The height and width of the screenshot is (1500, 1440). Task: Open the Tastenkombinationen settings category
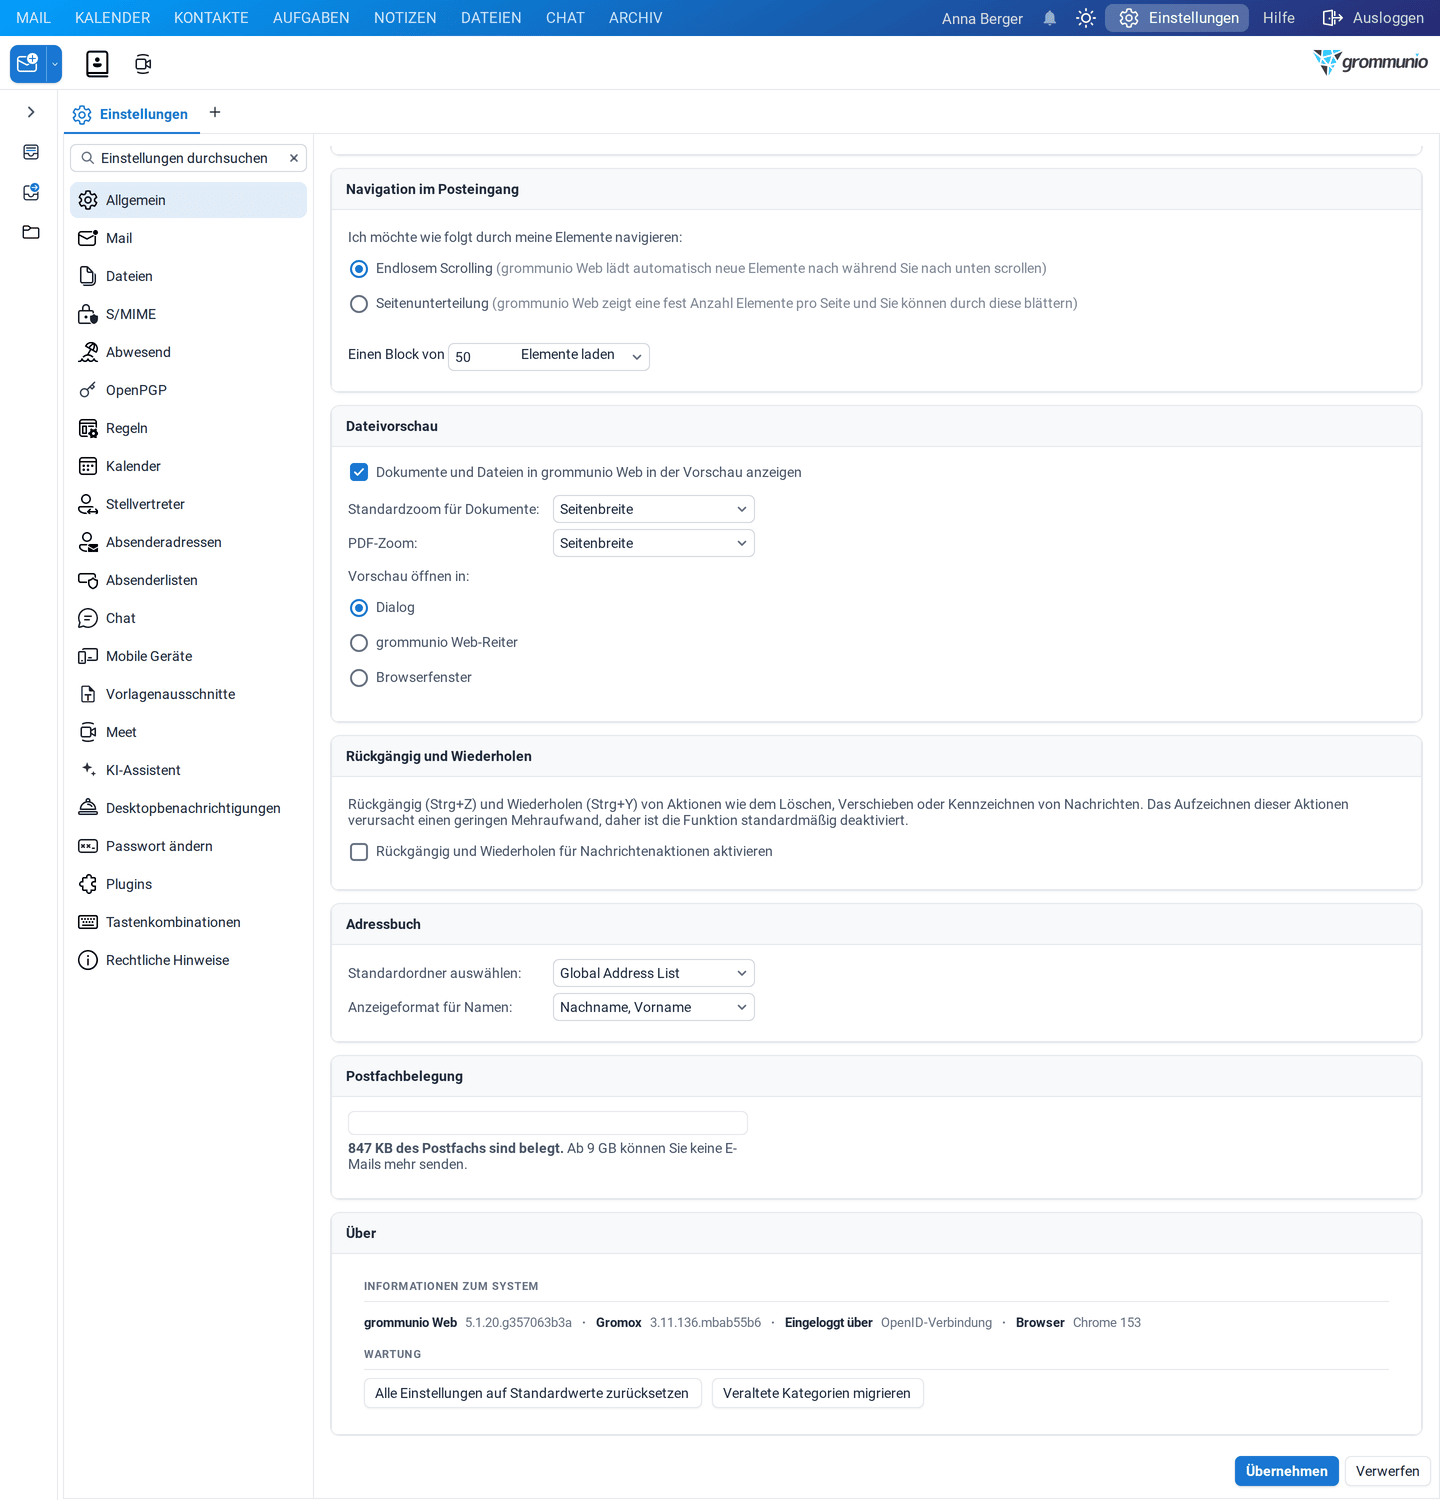coord(188,922)
